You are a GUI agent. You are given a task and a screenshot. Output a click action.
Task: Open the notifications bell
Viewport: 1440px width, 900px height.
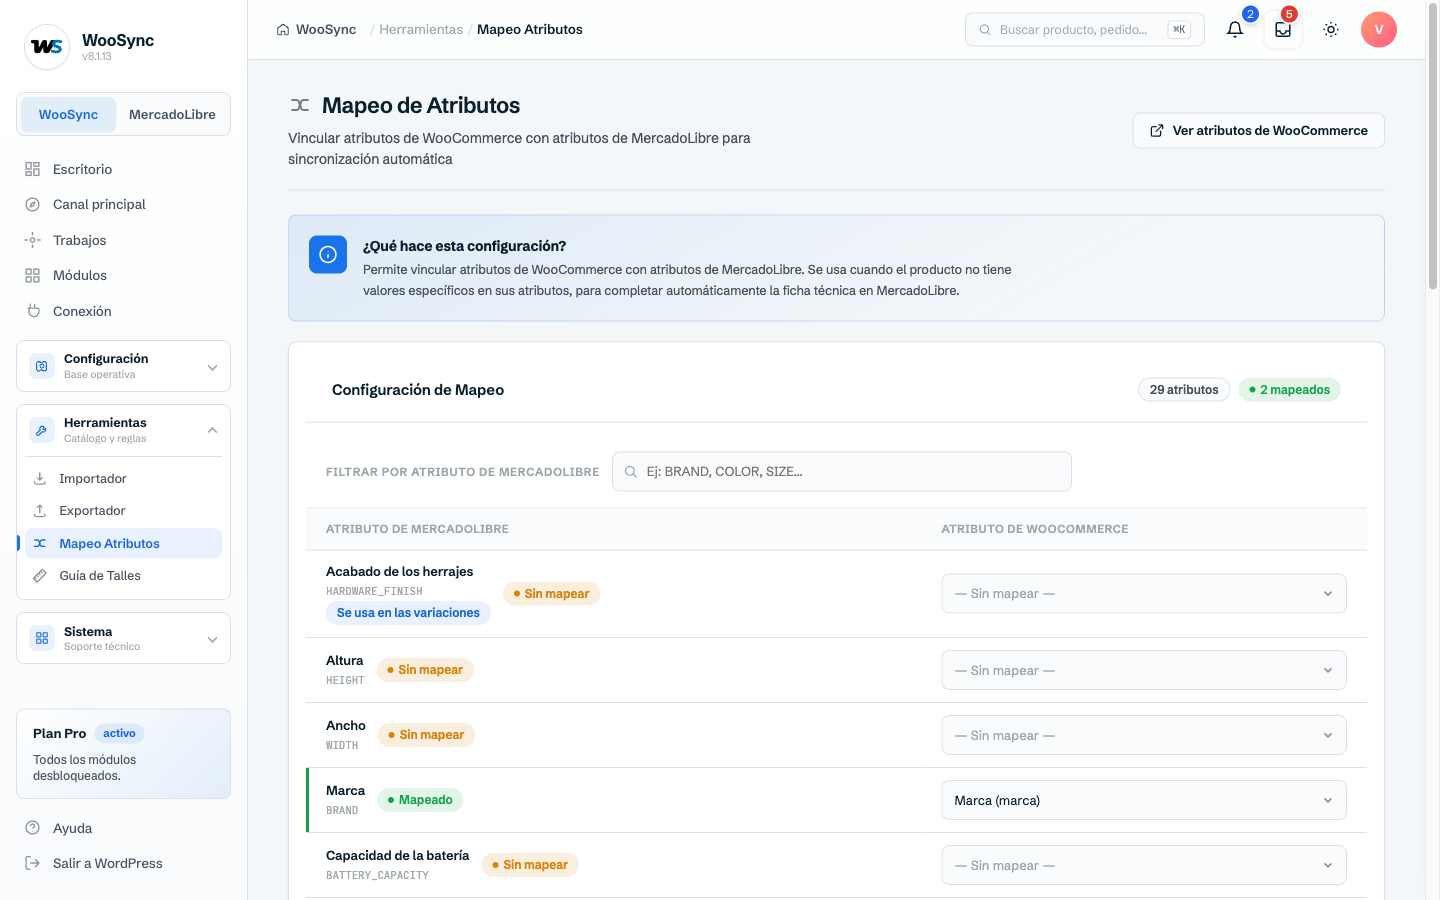[x=1235, y=30]
